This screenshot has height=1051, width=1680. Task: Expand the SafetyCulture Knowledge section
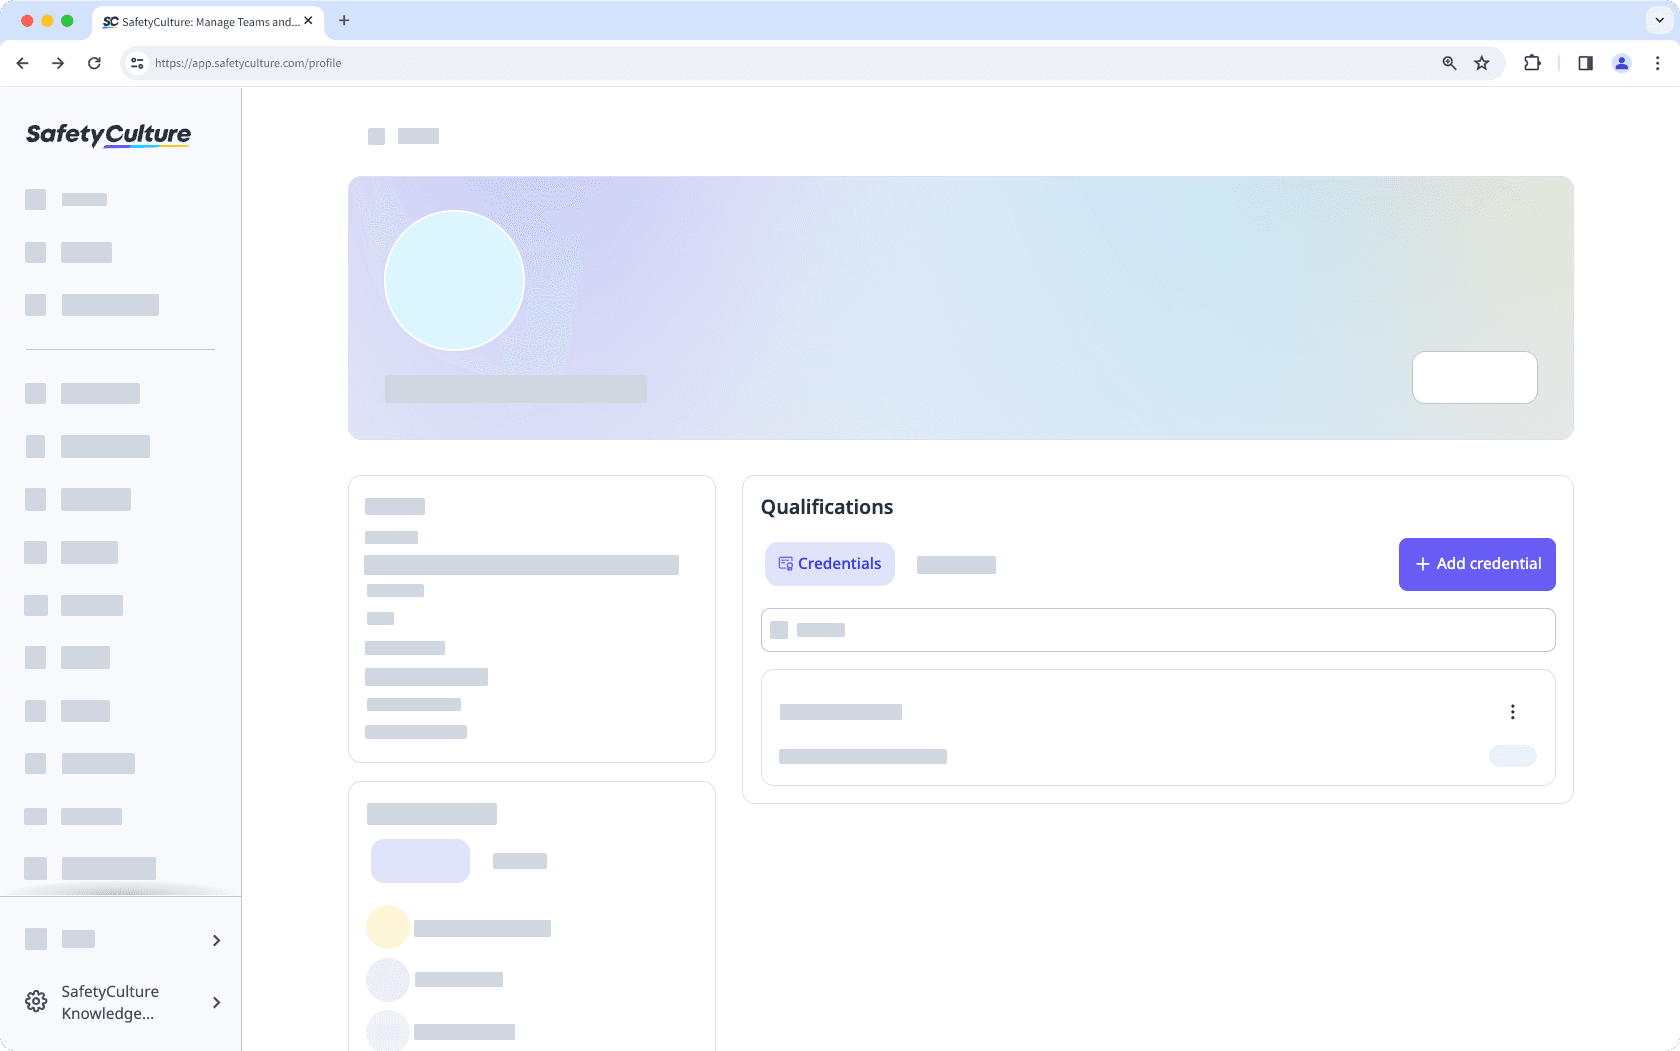[x=215, y=1002]
